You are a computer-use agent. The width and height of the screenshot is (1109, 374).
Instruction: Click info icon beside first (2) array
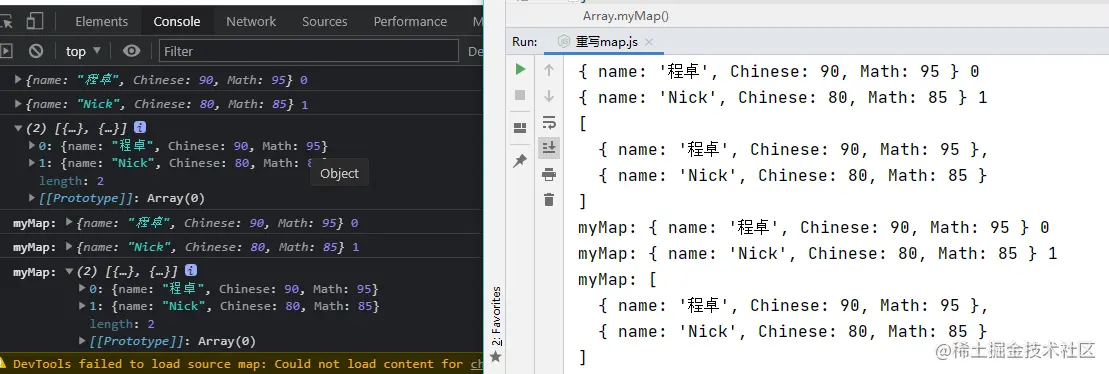(140, 127)
